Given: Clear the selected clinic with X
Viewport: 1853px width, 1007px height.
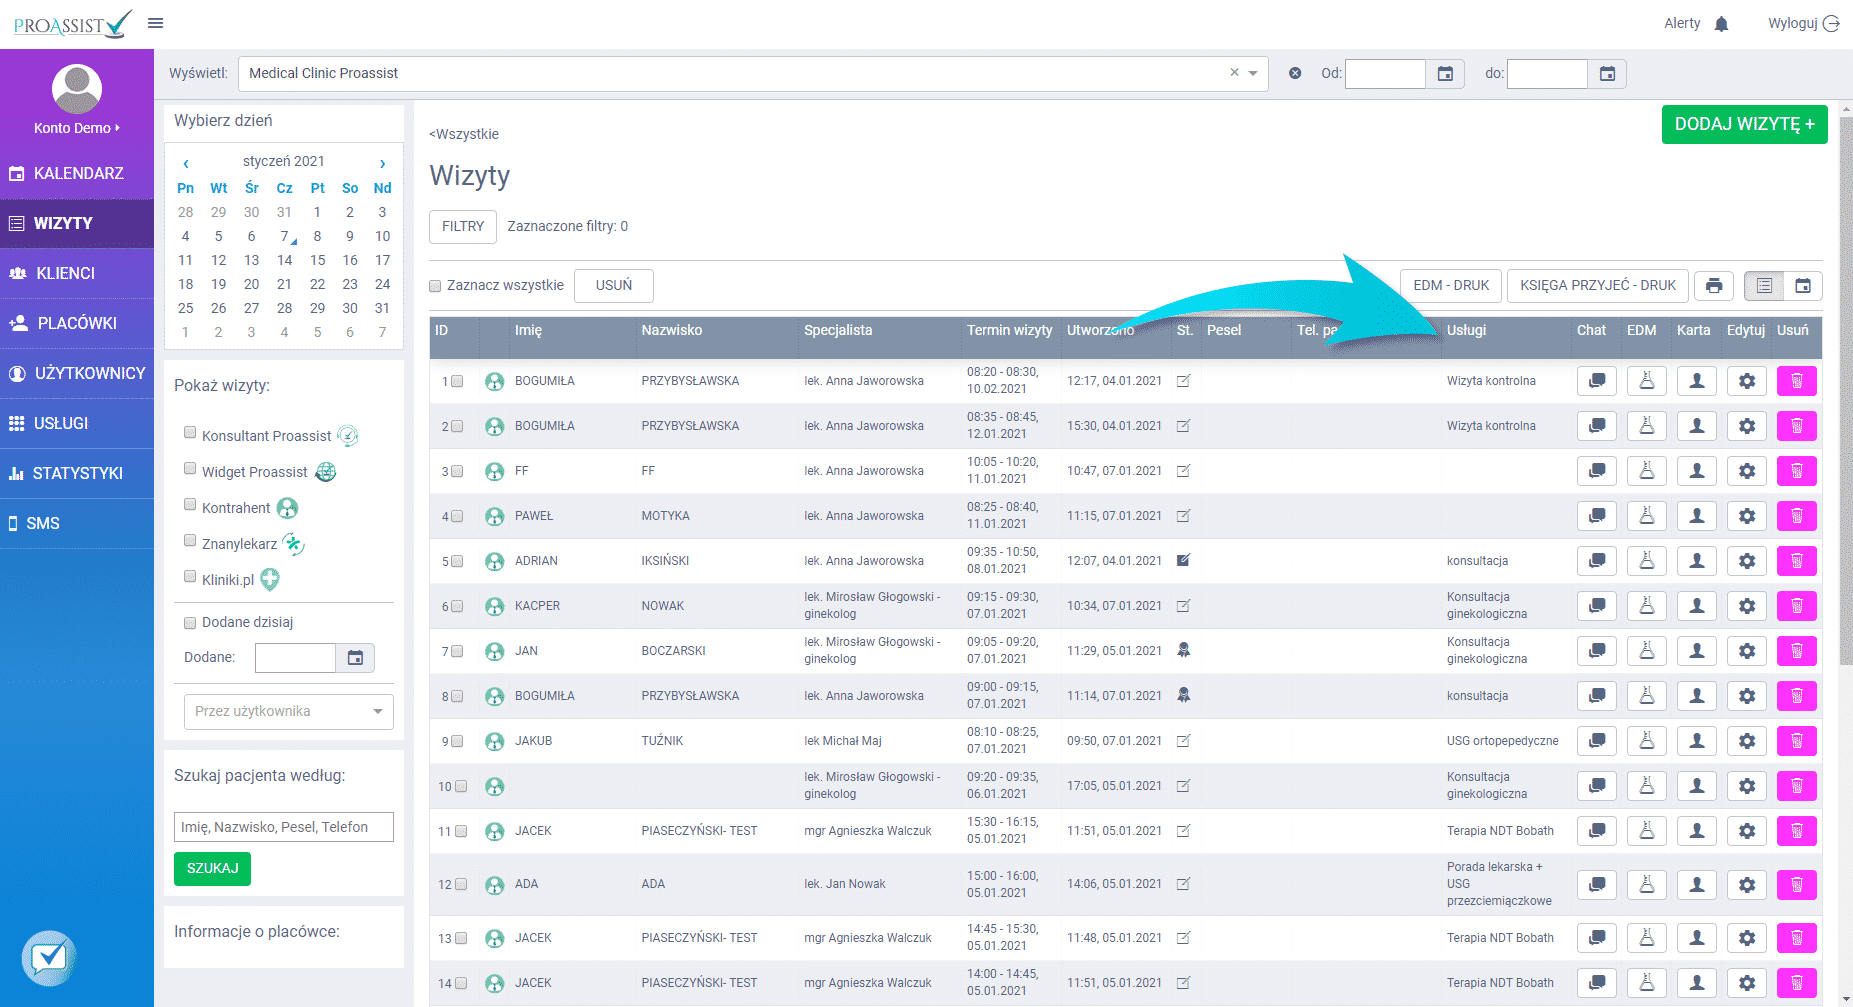Looking at the screenshot, I should tap(1234, 72).
